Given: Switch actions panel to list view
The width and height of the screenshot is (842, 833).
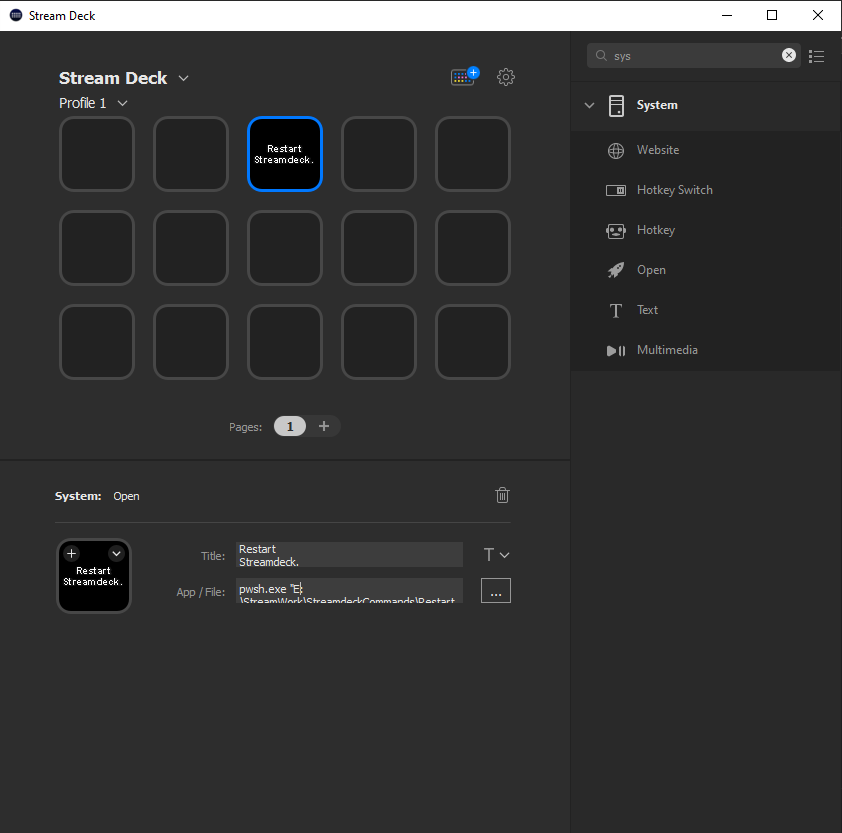Looking at the screenshot, I should click(817, 56).
